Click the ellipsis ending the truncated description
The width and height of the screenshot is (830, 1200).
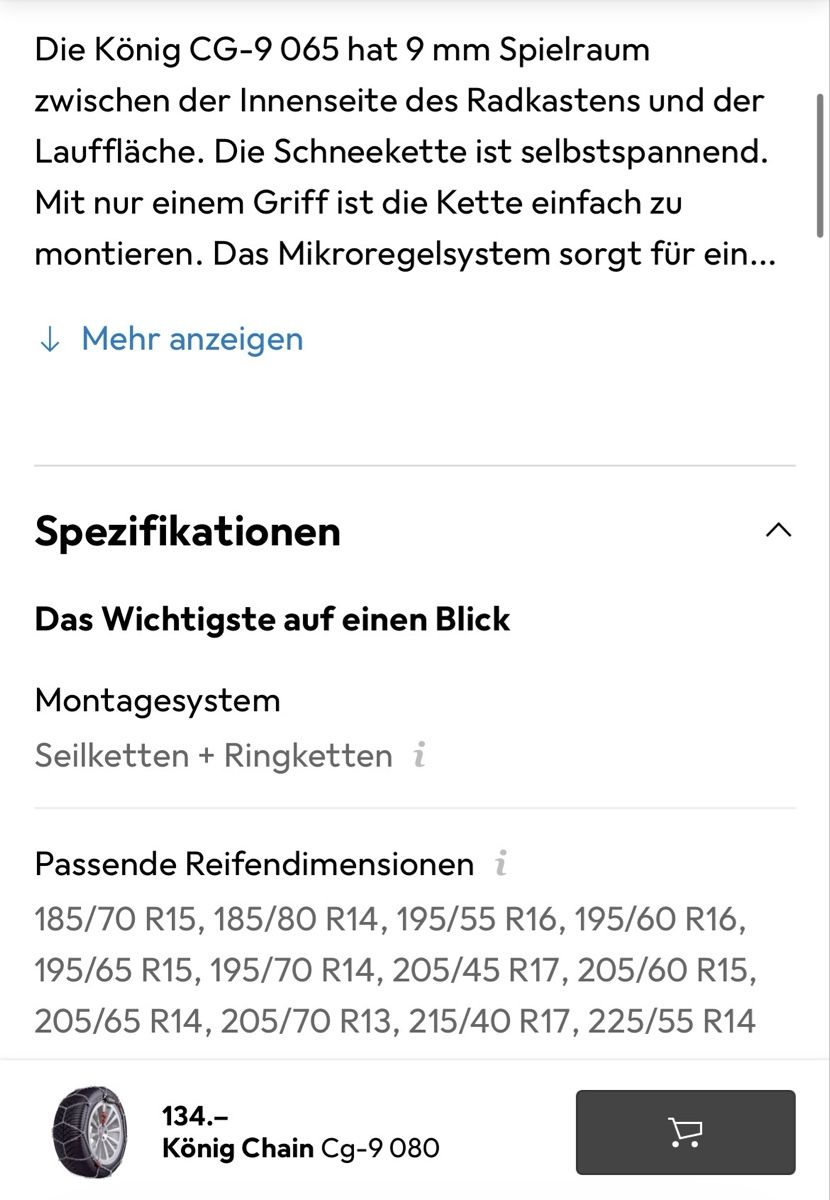763,254
